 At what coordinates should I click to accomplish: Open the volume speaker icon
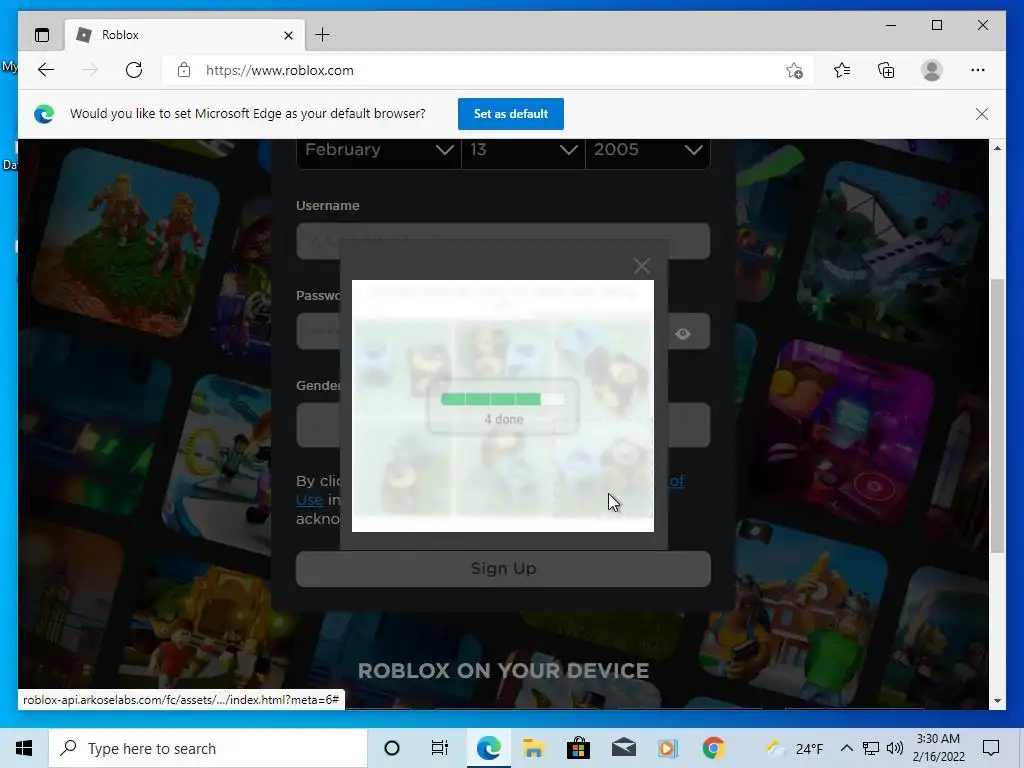pyautogui.click(x=895, y=748)
